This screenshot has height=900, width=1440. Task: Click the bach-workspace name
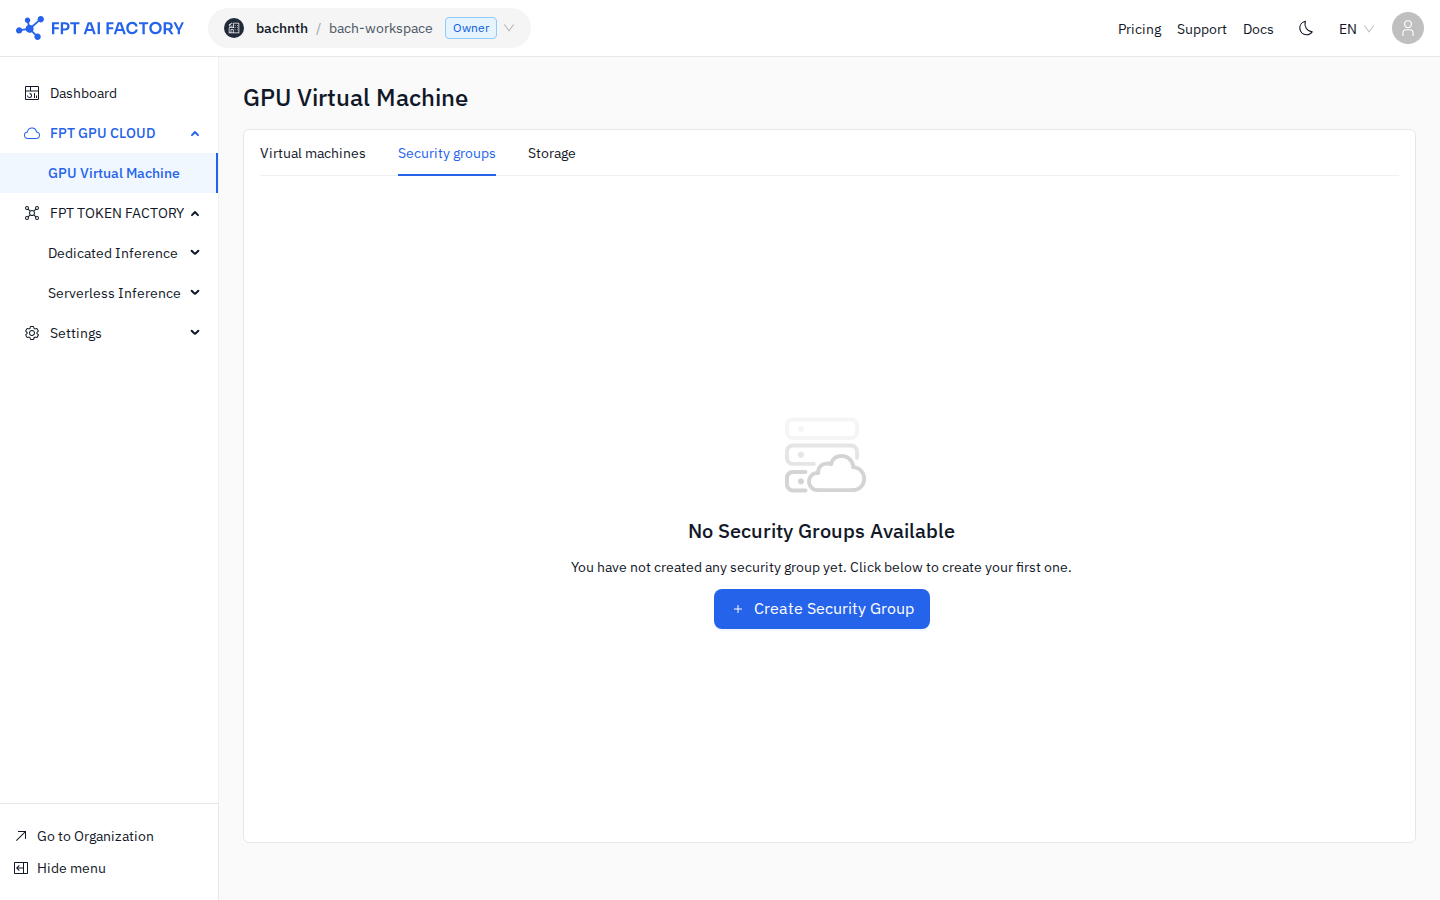pos(381,28)
